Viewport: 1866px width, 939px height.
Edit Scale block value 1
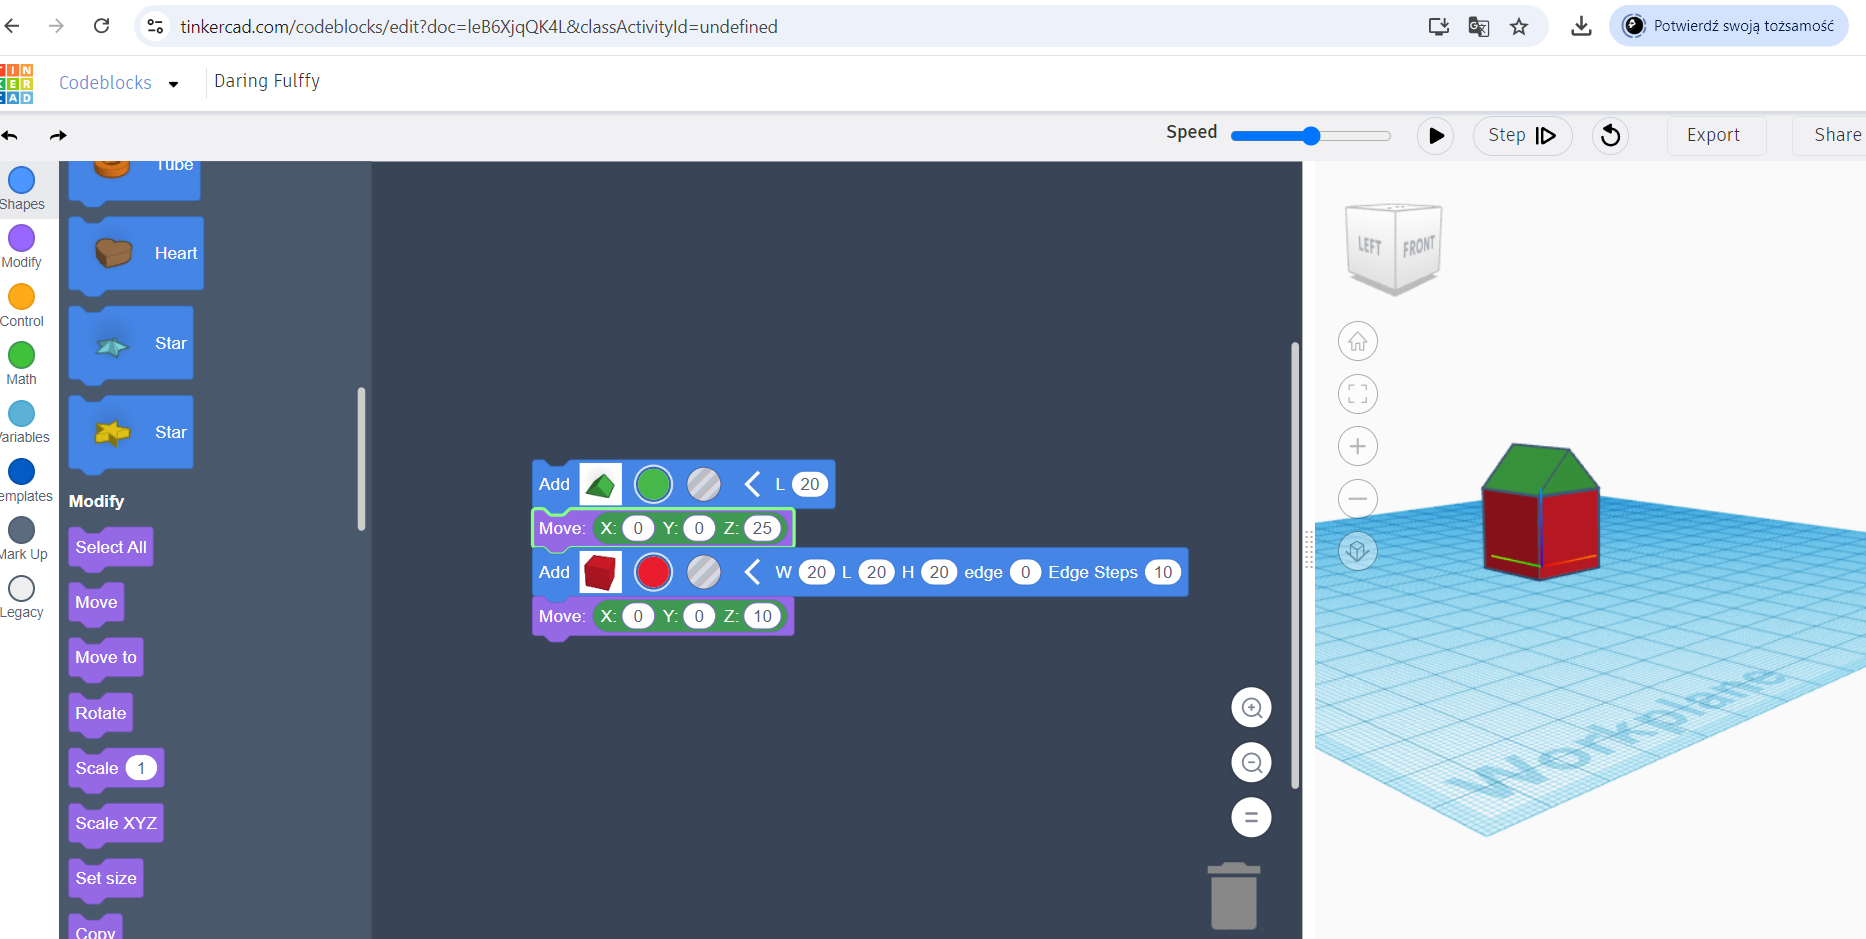141,769
